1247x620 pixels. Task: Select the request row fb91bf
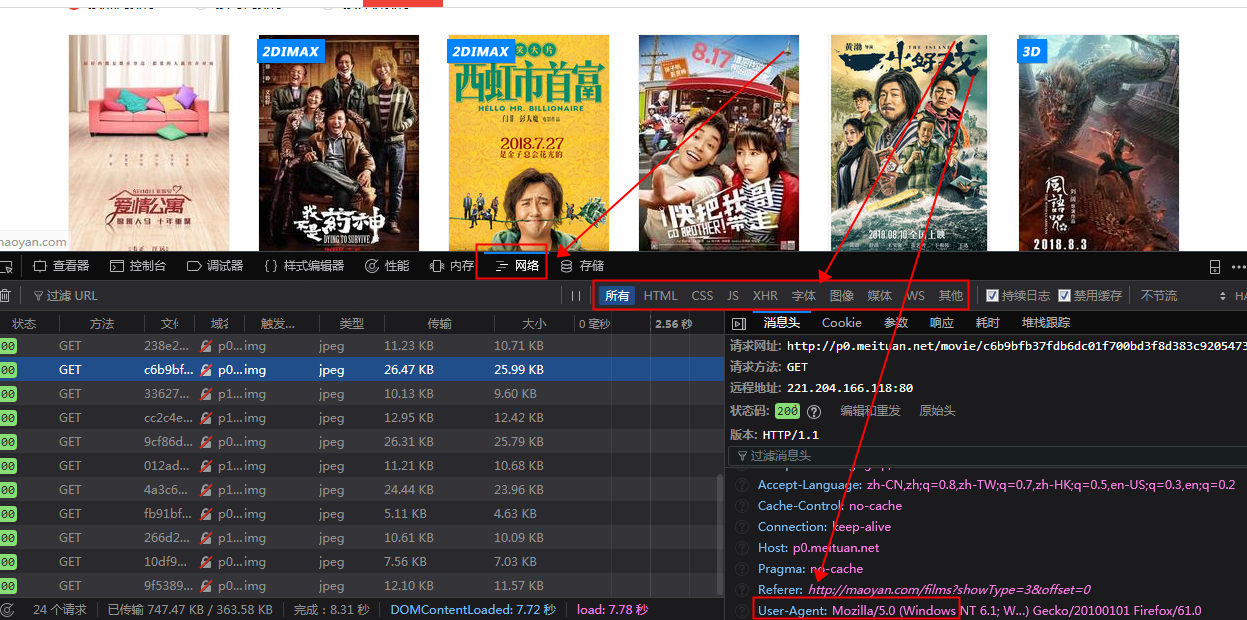(359, 513)
